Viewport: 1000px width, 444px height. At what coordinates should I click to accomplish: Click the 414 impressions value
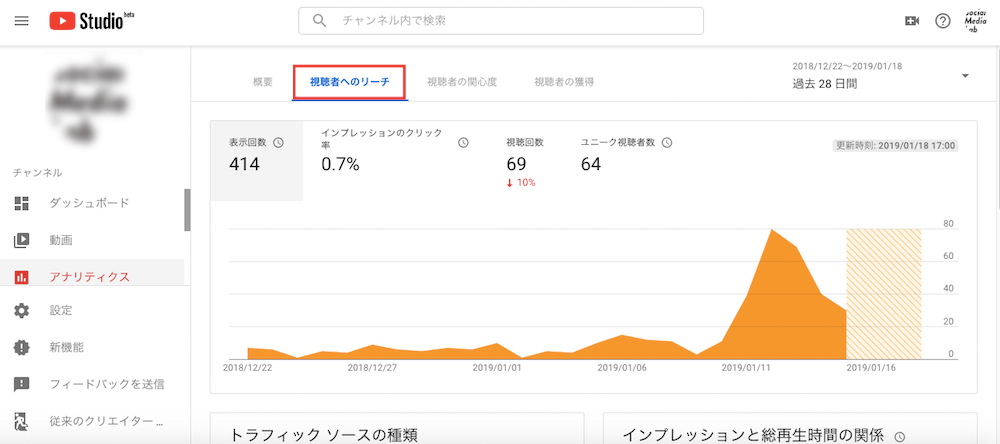point(244,164)
